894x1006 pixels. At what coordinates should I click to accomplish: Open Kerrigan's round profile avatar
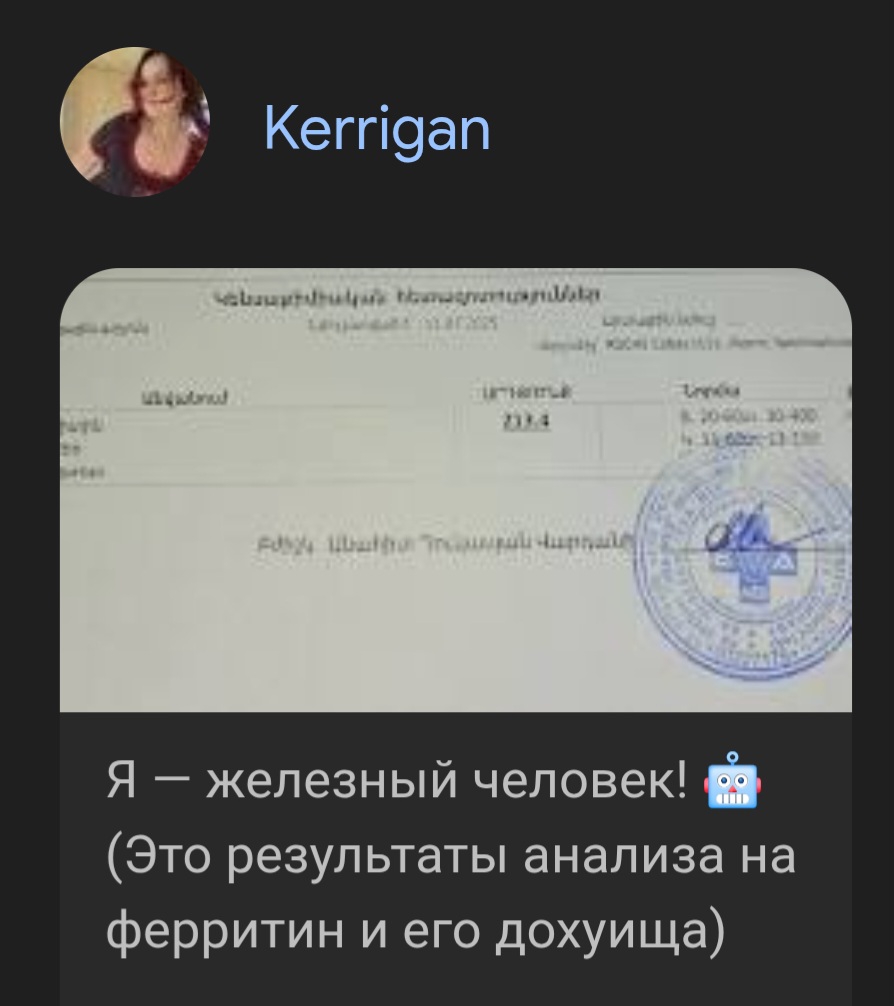tap(135, 121)
